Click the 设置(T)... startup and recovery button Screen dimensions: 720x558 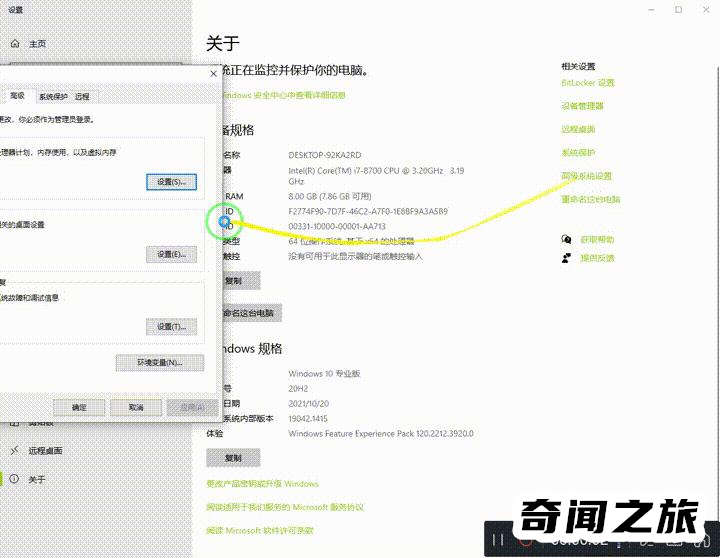tap(171, 327)
